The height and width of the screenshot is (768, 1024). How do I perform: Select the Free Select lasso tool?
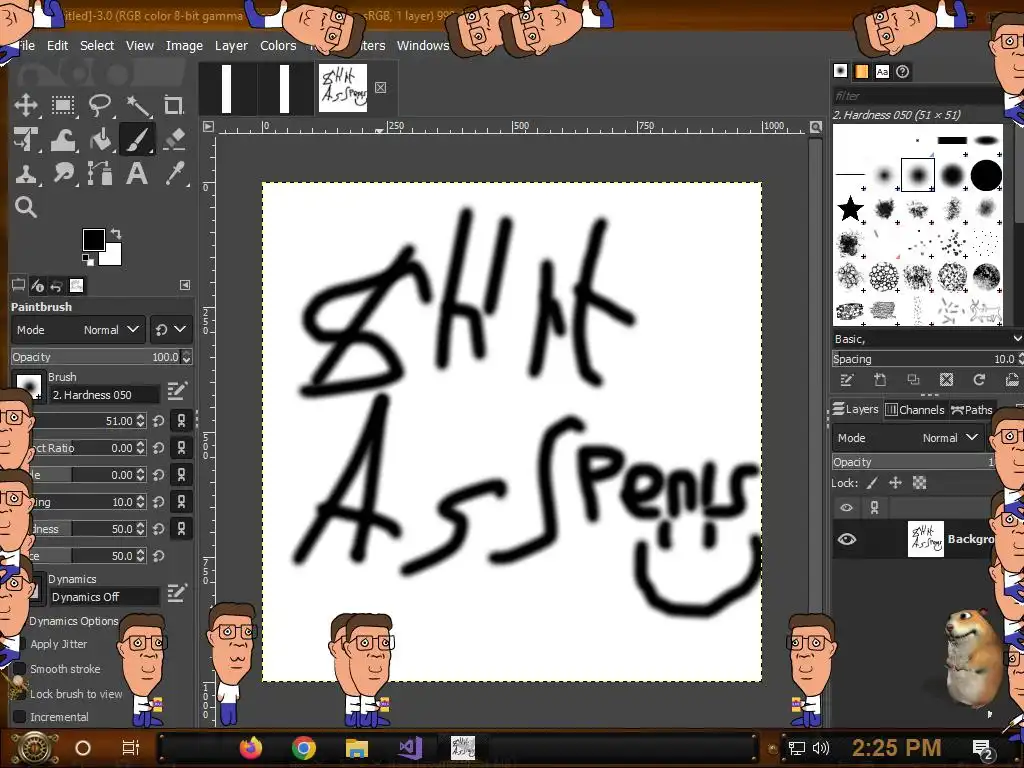[x=100, y=105]
